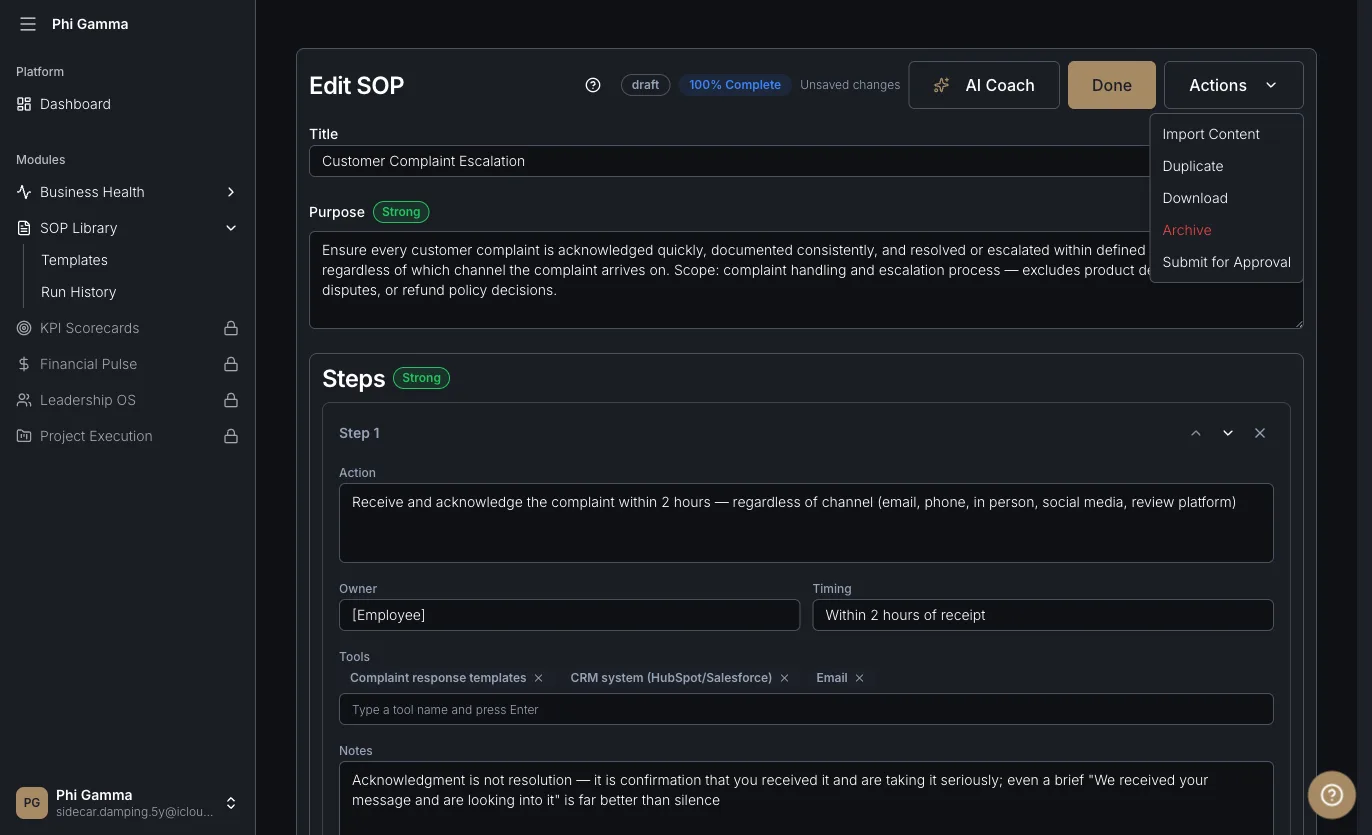Click the Business Health pulse icon

[x=24, y=192]
